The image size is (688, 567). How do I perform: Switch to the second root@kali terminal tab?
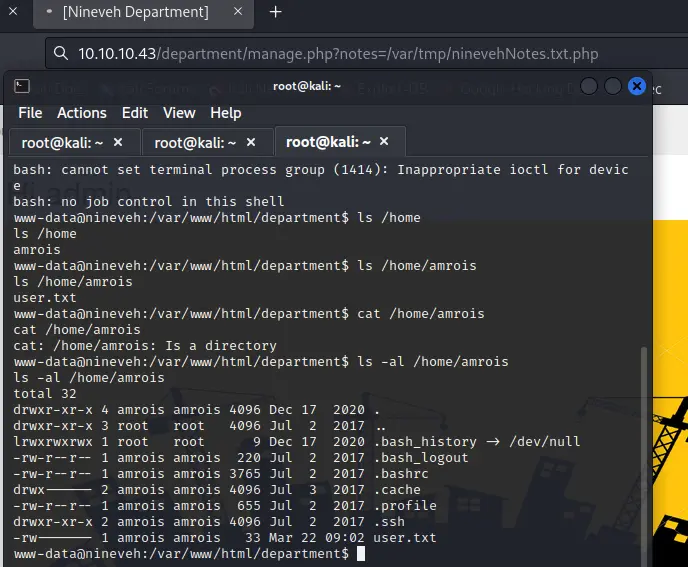[x=208, y=142]
